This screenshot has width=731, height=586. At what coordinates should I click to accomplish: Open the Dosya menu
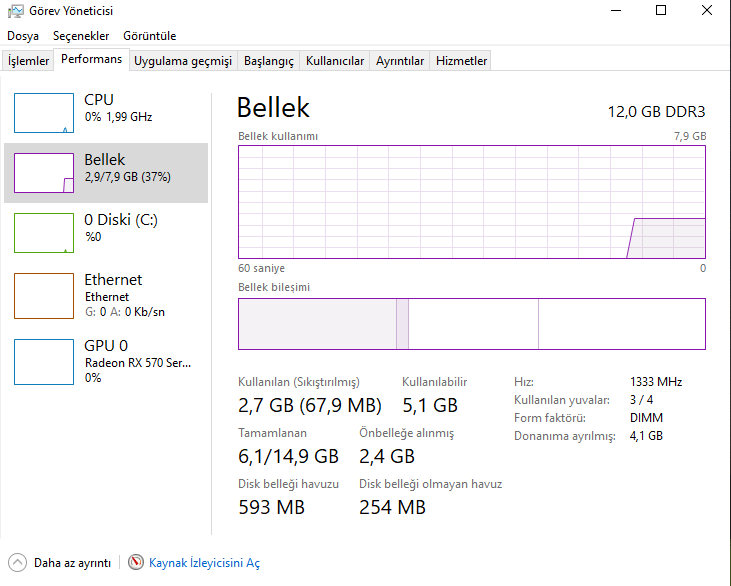pyautogui.click(x=23, y=36)
